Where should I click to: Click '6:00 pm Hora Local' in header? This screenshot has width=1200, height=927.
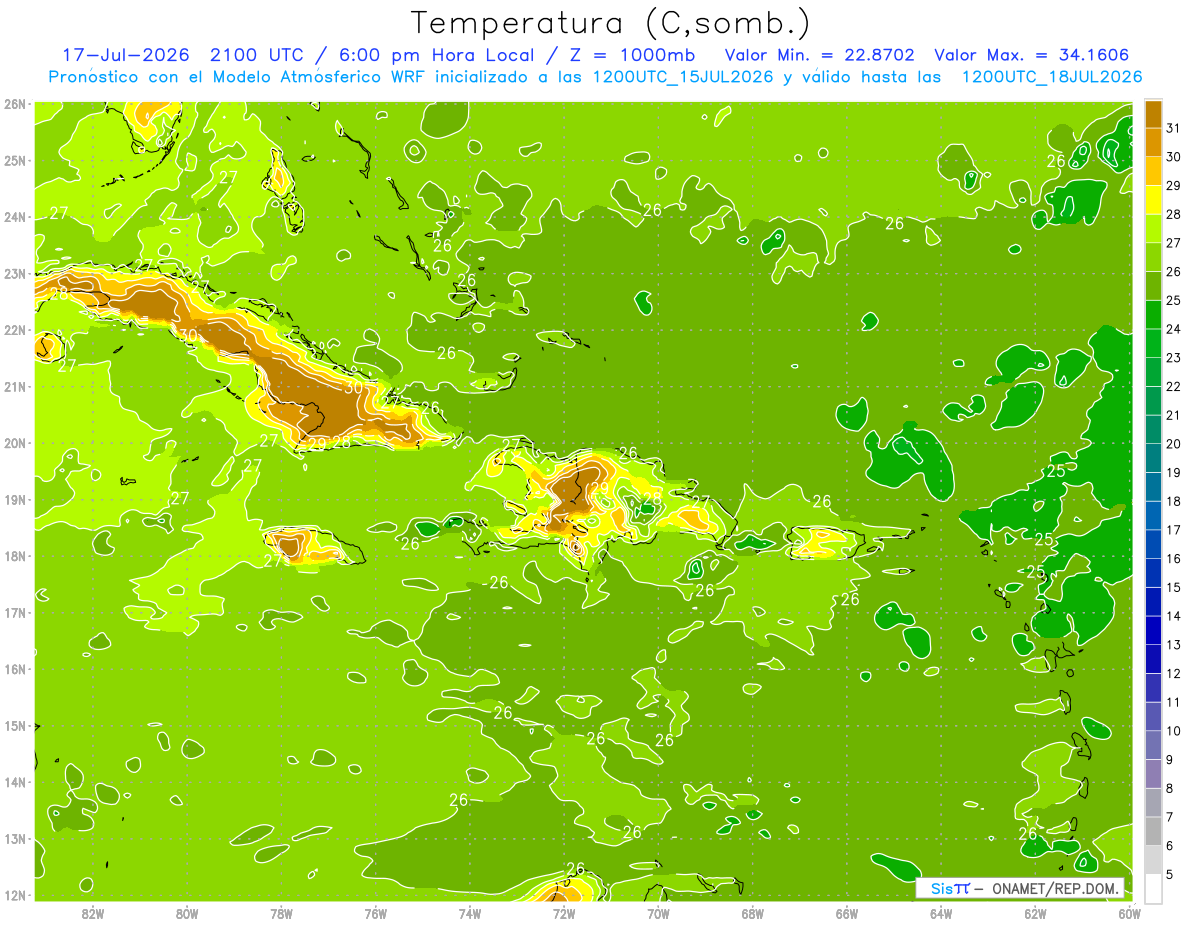[x=436, y=55]
